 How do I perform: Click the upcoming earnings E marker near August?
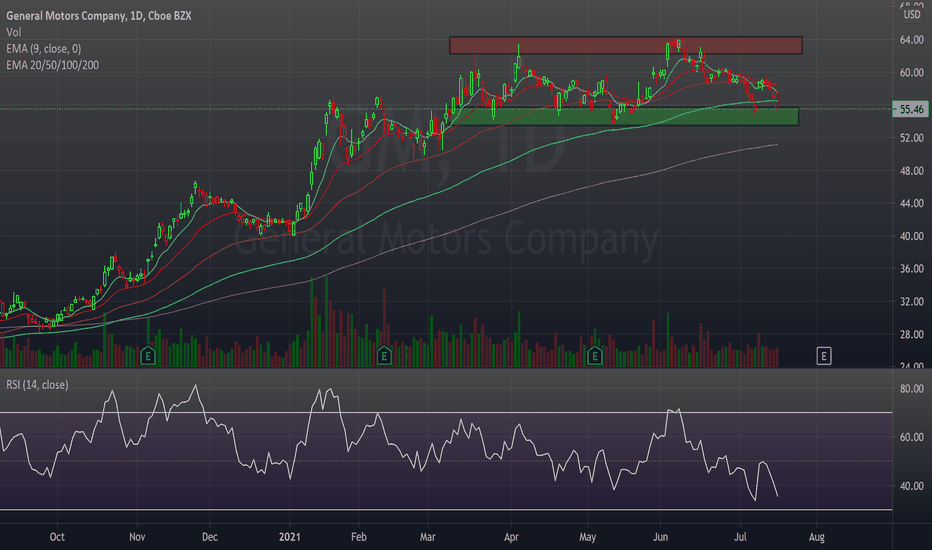824,356
